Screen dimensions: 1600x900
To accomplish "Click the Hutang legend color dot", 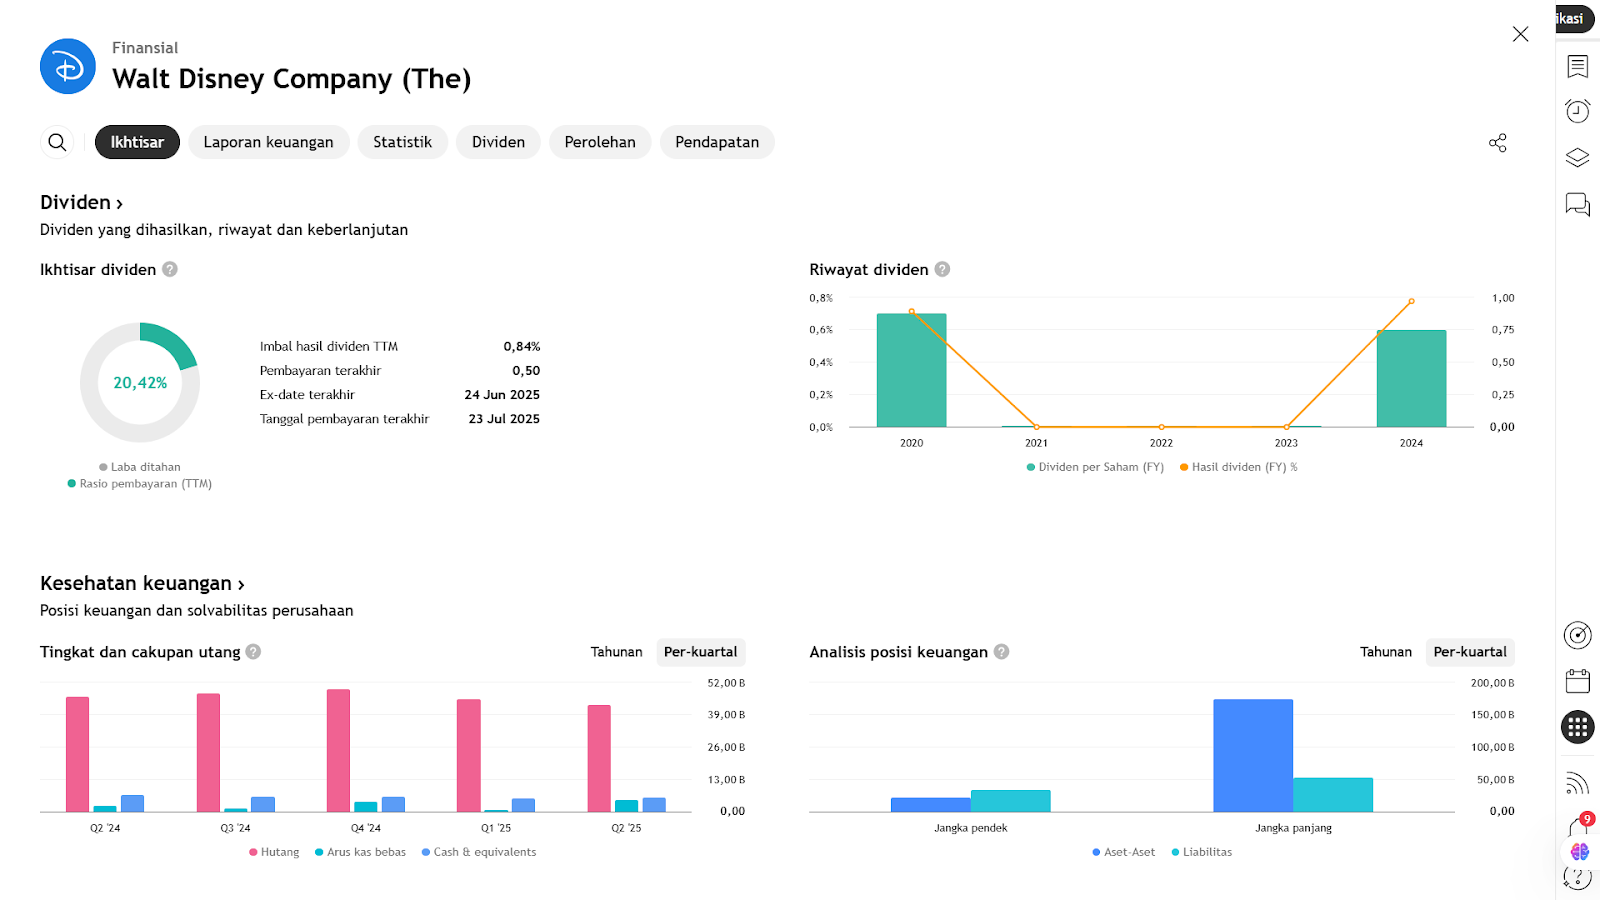I will tap(253, 853).
